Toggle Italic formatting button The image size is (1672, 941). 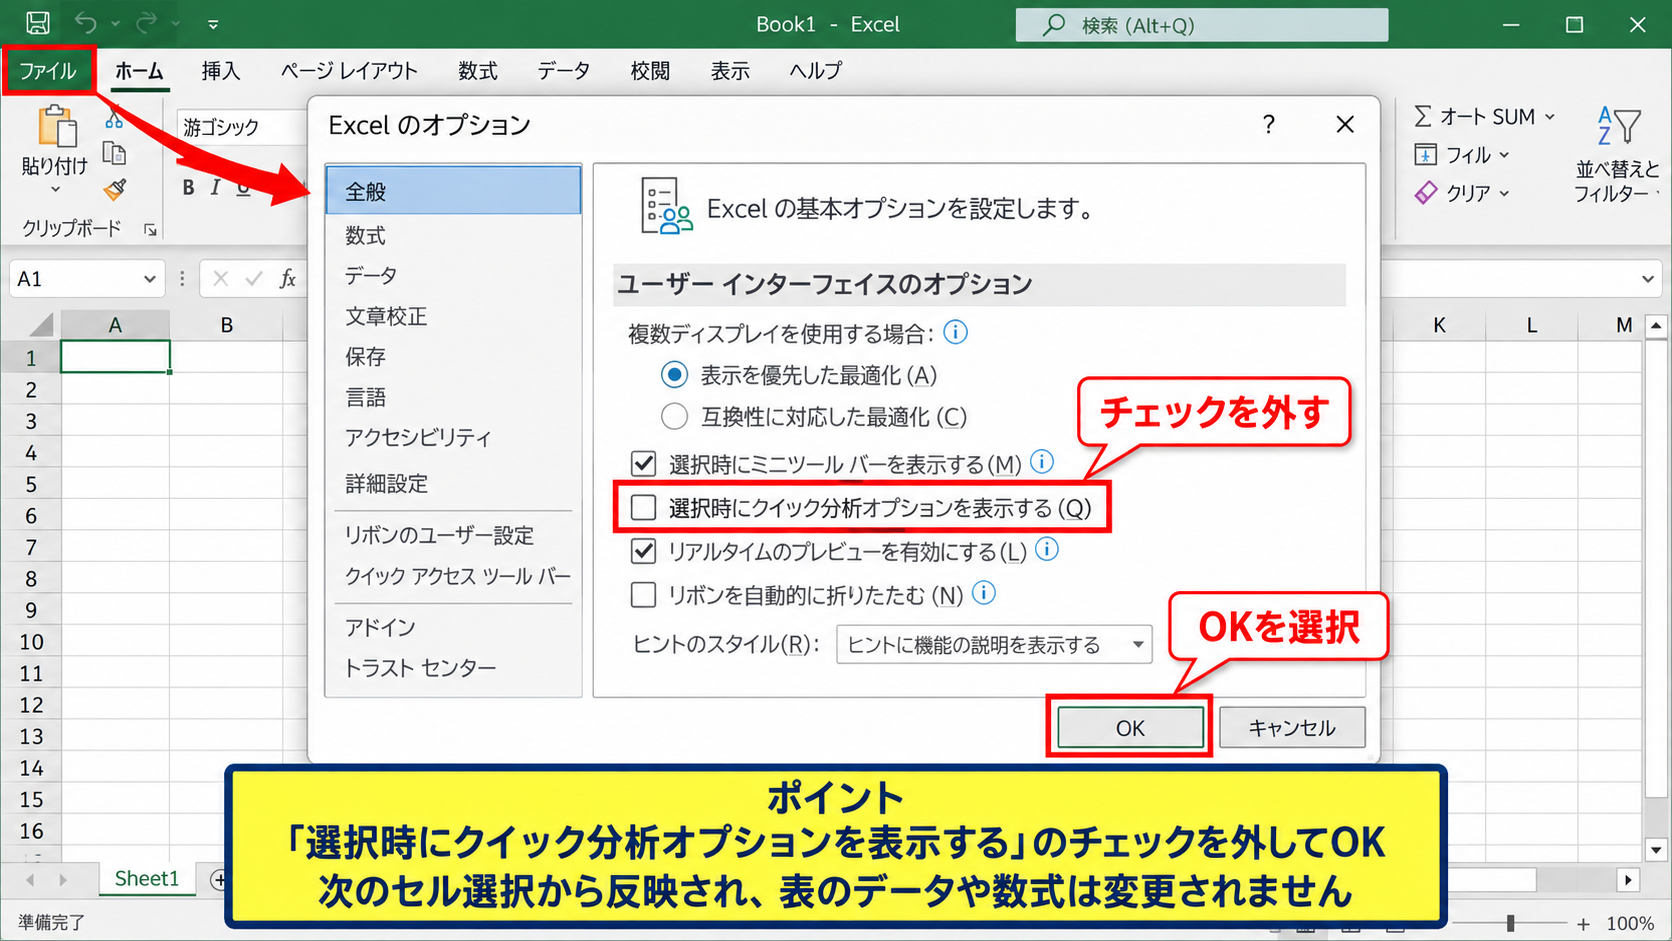[215, 188]
